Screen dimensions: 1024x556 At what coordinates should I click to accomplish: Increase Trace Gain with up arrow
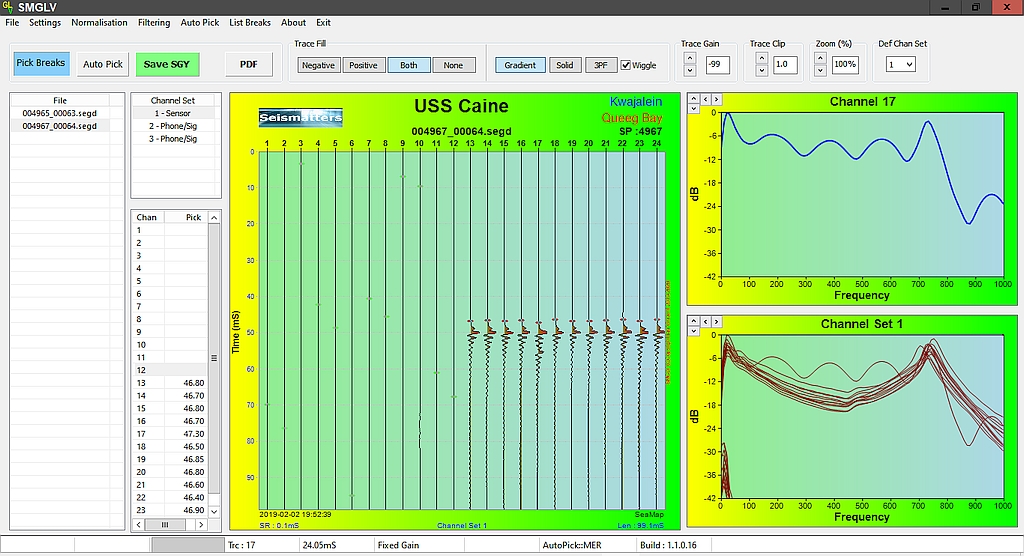690,58
